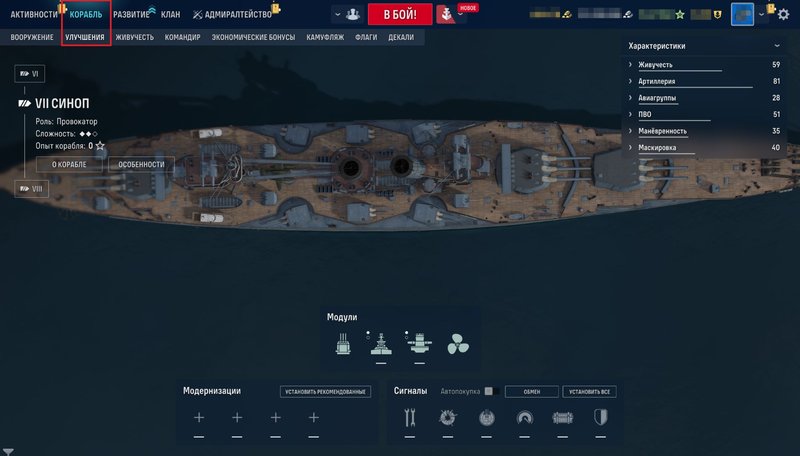This screenshot has width=800, height=456.
Task: Select the tier VIII ship node
Action: (31, 189)
